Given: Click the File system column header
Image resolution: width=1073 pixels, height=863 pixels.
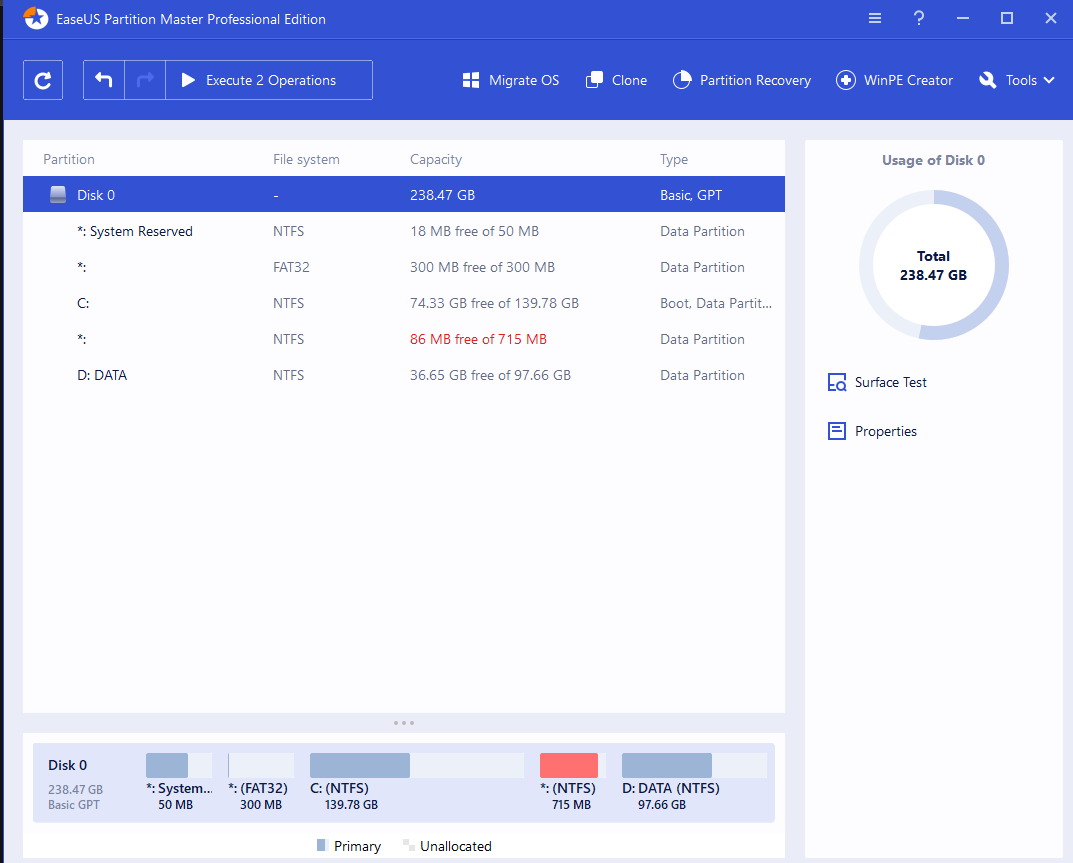Looking at the screenshot, I should [x=306, y=159].
